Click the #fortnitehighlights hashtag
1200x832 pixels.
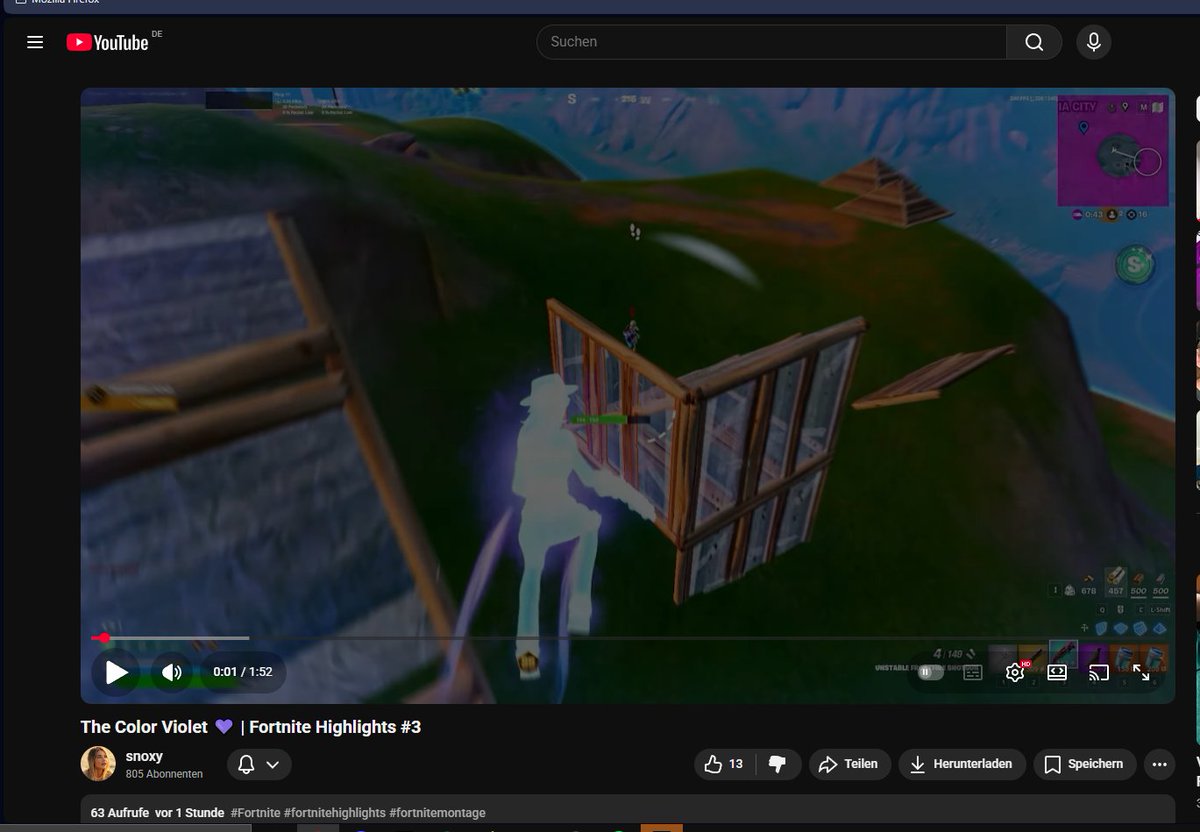coord(335,813)
